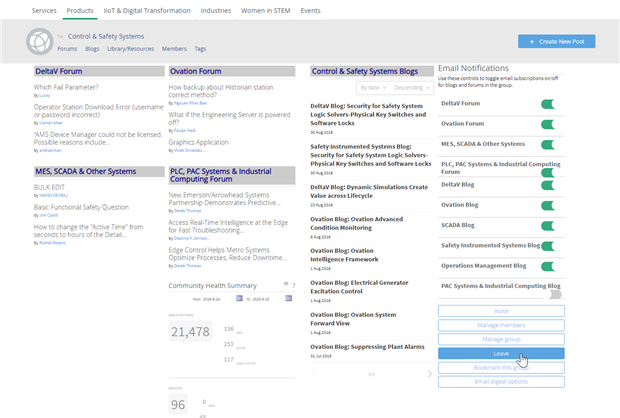Open the DeltaV Forum heading
This screenshot has width=620, height=418.
59,71
